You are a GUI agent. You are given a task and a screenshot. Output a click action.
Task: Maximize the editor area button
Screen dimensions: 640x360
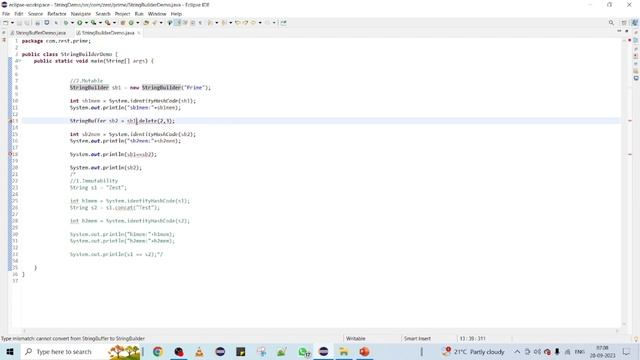tap(627, 31)
